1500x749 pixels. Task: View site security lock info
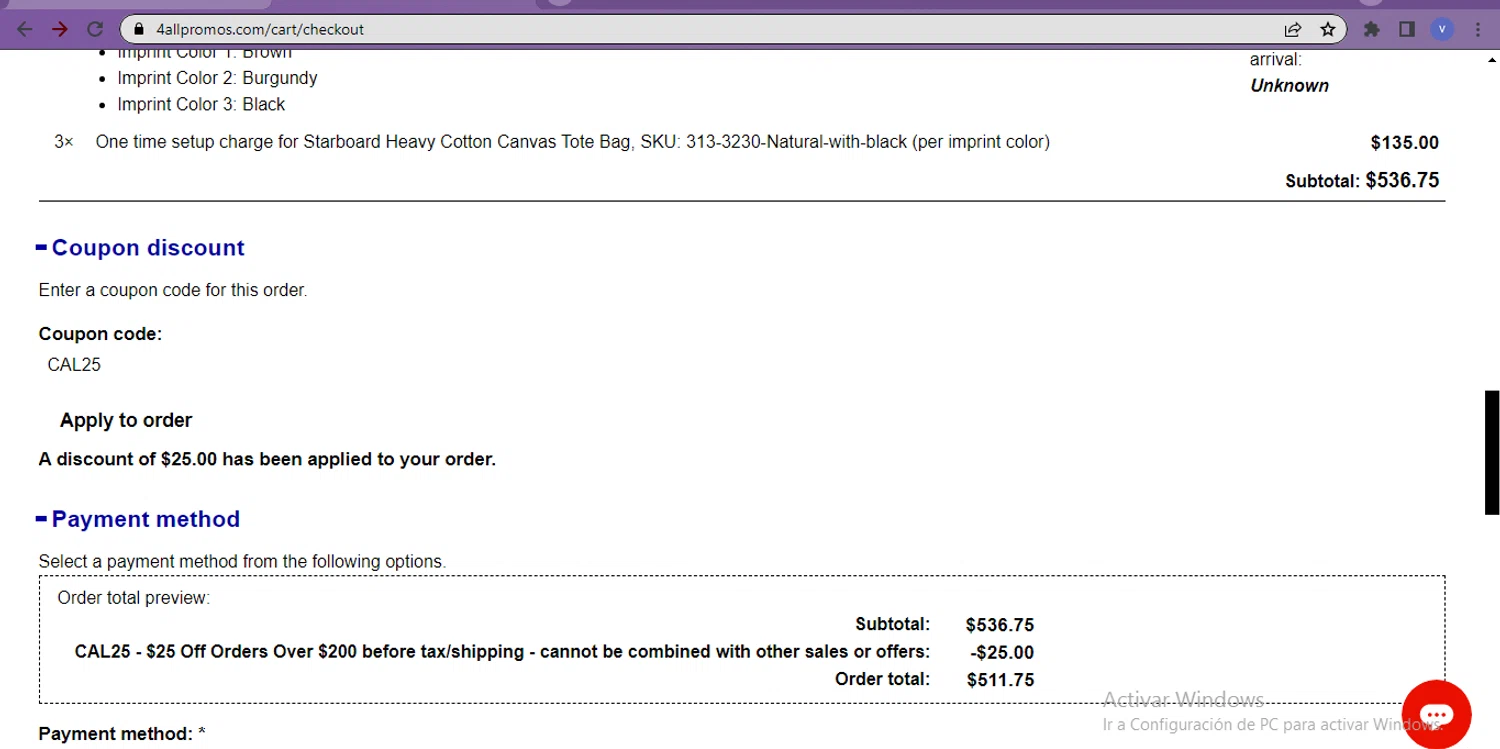click(x=139, y=29)
